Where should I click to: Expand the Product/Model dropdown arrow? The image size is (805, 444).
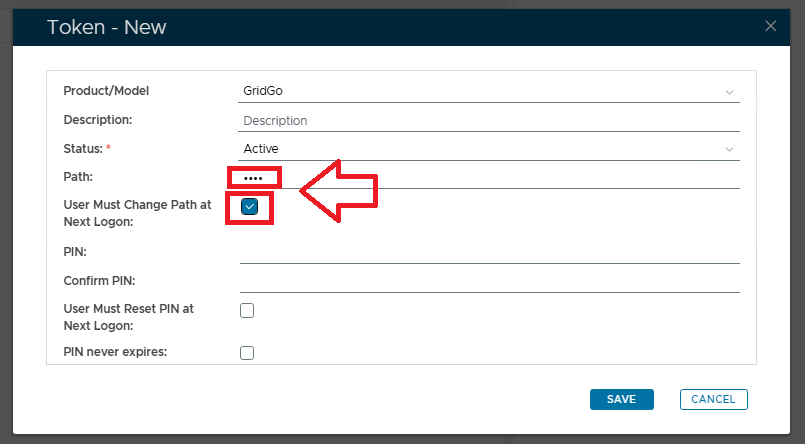click(729, 91)
